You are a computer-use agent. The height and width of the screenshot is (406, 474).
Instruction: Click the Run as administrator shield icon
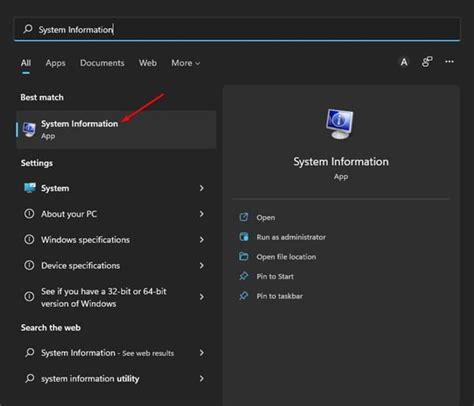244,237
